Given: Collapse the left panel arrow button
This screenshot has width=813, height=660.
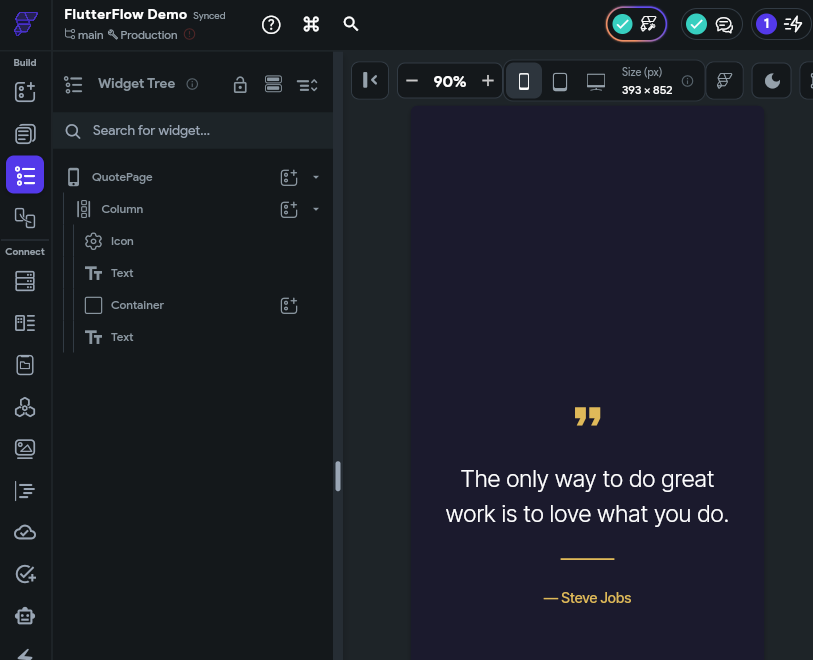Looking at the screenshot, I should pos(370,80).
